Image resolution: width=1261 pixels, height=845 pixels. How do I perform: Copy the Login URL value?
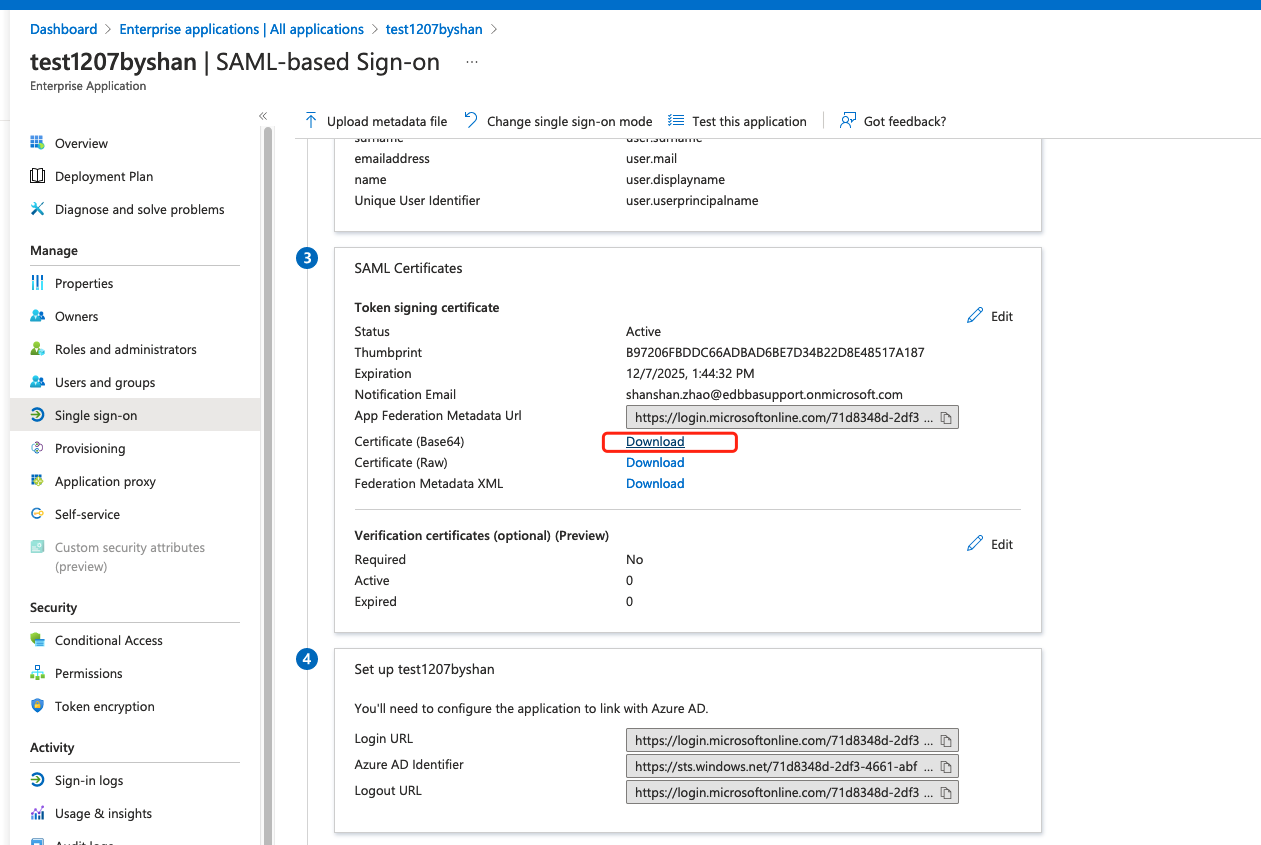tap(946, 741)
